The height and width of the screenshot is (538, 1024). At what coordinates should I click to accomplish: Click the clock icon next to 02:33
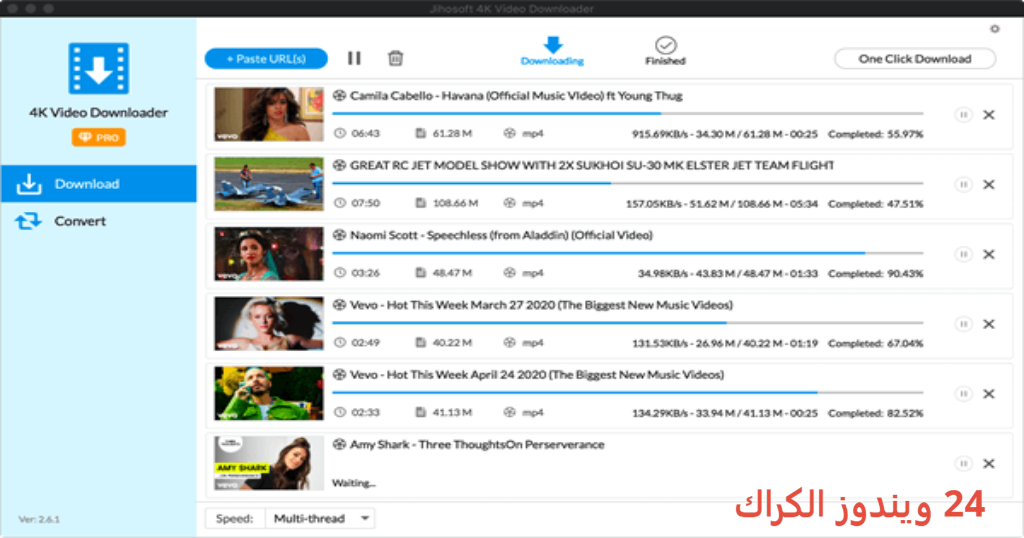(x=340, y=413)
